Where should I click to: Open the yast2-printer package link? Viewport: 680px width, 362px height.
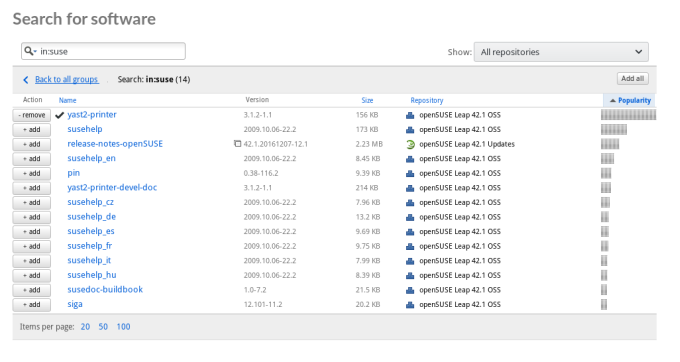(92, 114)
